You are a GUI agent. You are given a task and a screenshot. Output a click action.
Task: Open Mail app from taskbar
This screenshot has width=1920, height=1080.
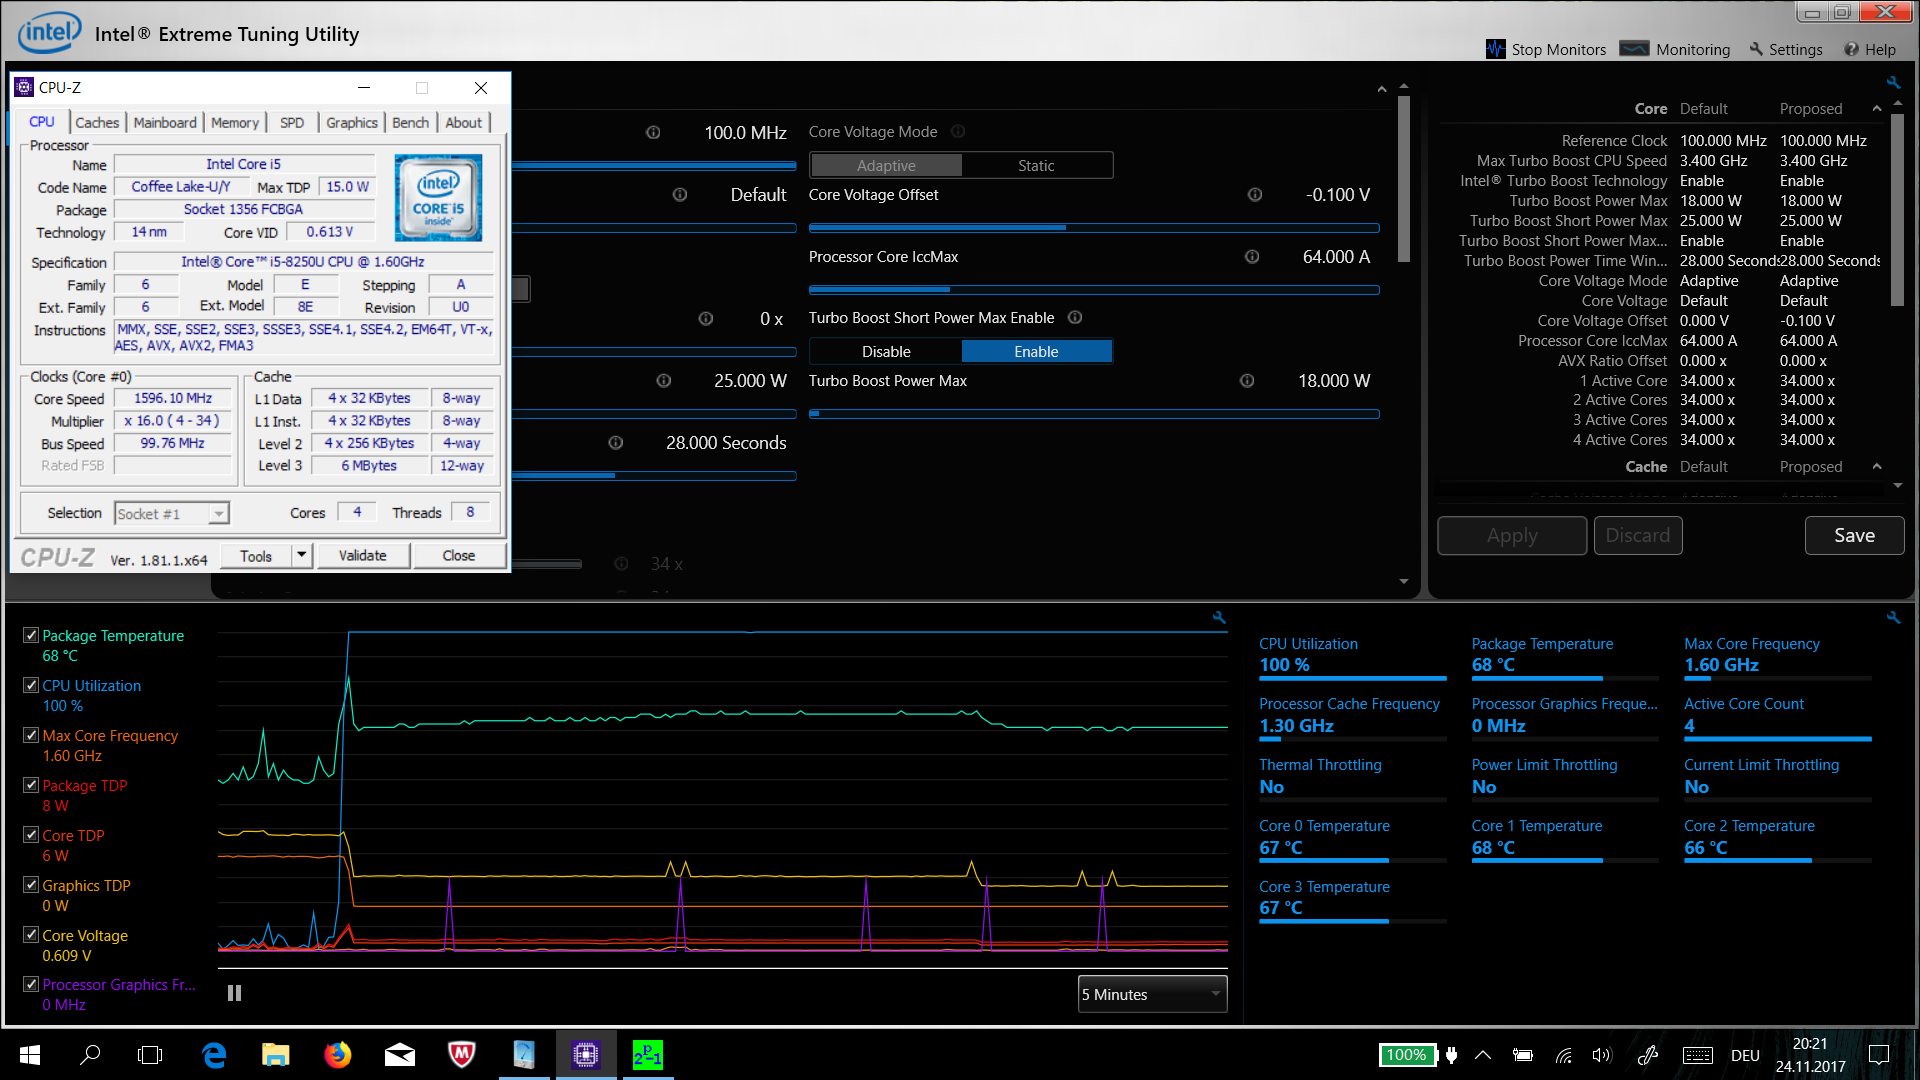[x=400, y=1055]
